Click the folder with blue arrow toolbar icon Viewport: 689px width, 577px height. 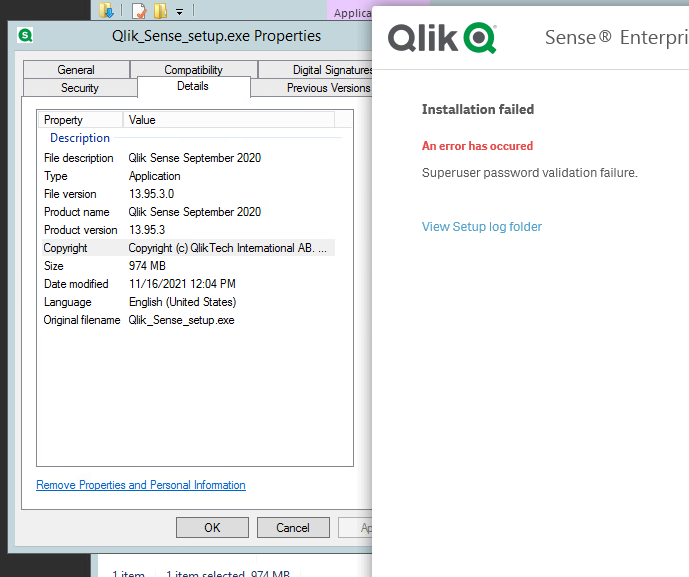(106, 10)
